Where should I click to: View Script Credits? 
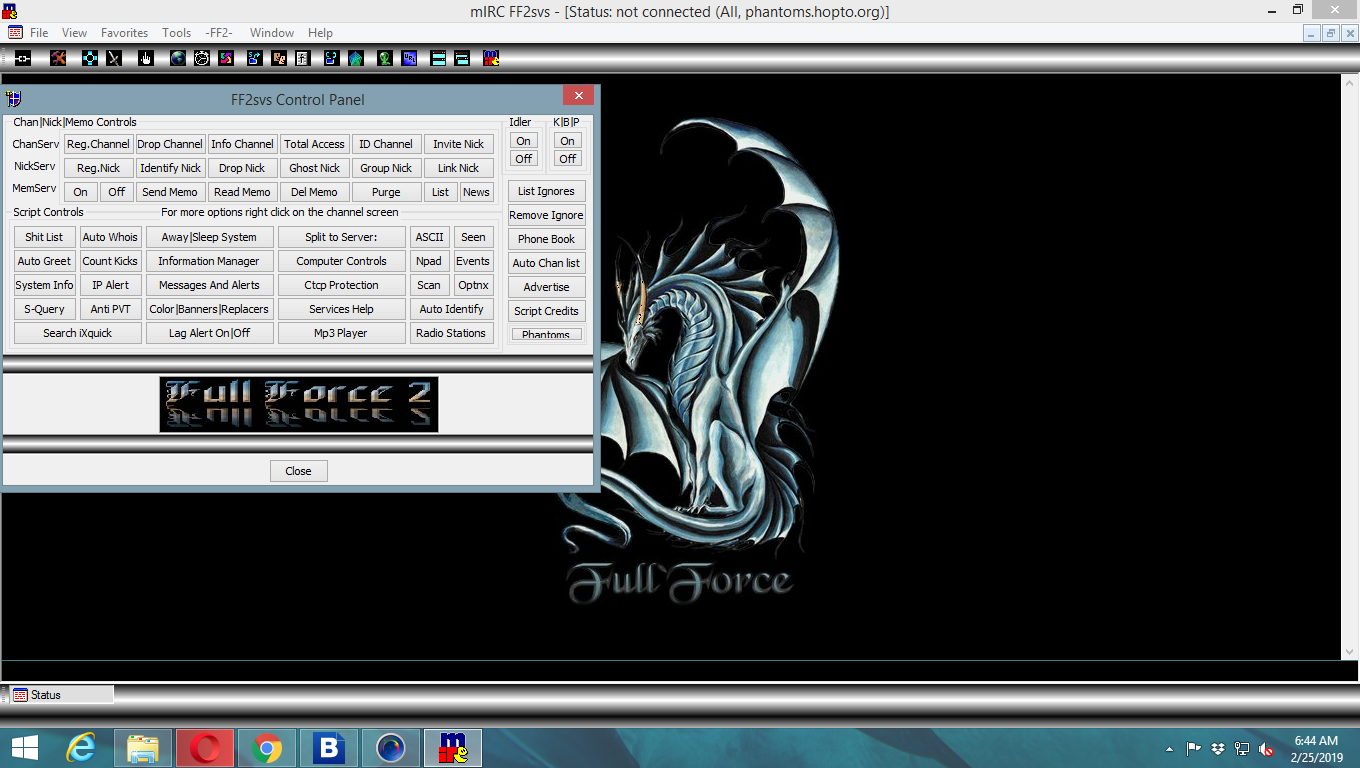pyautogui.click(x=546, y=311)
